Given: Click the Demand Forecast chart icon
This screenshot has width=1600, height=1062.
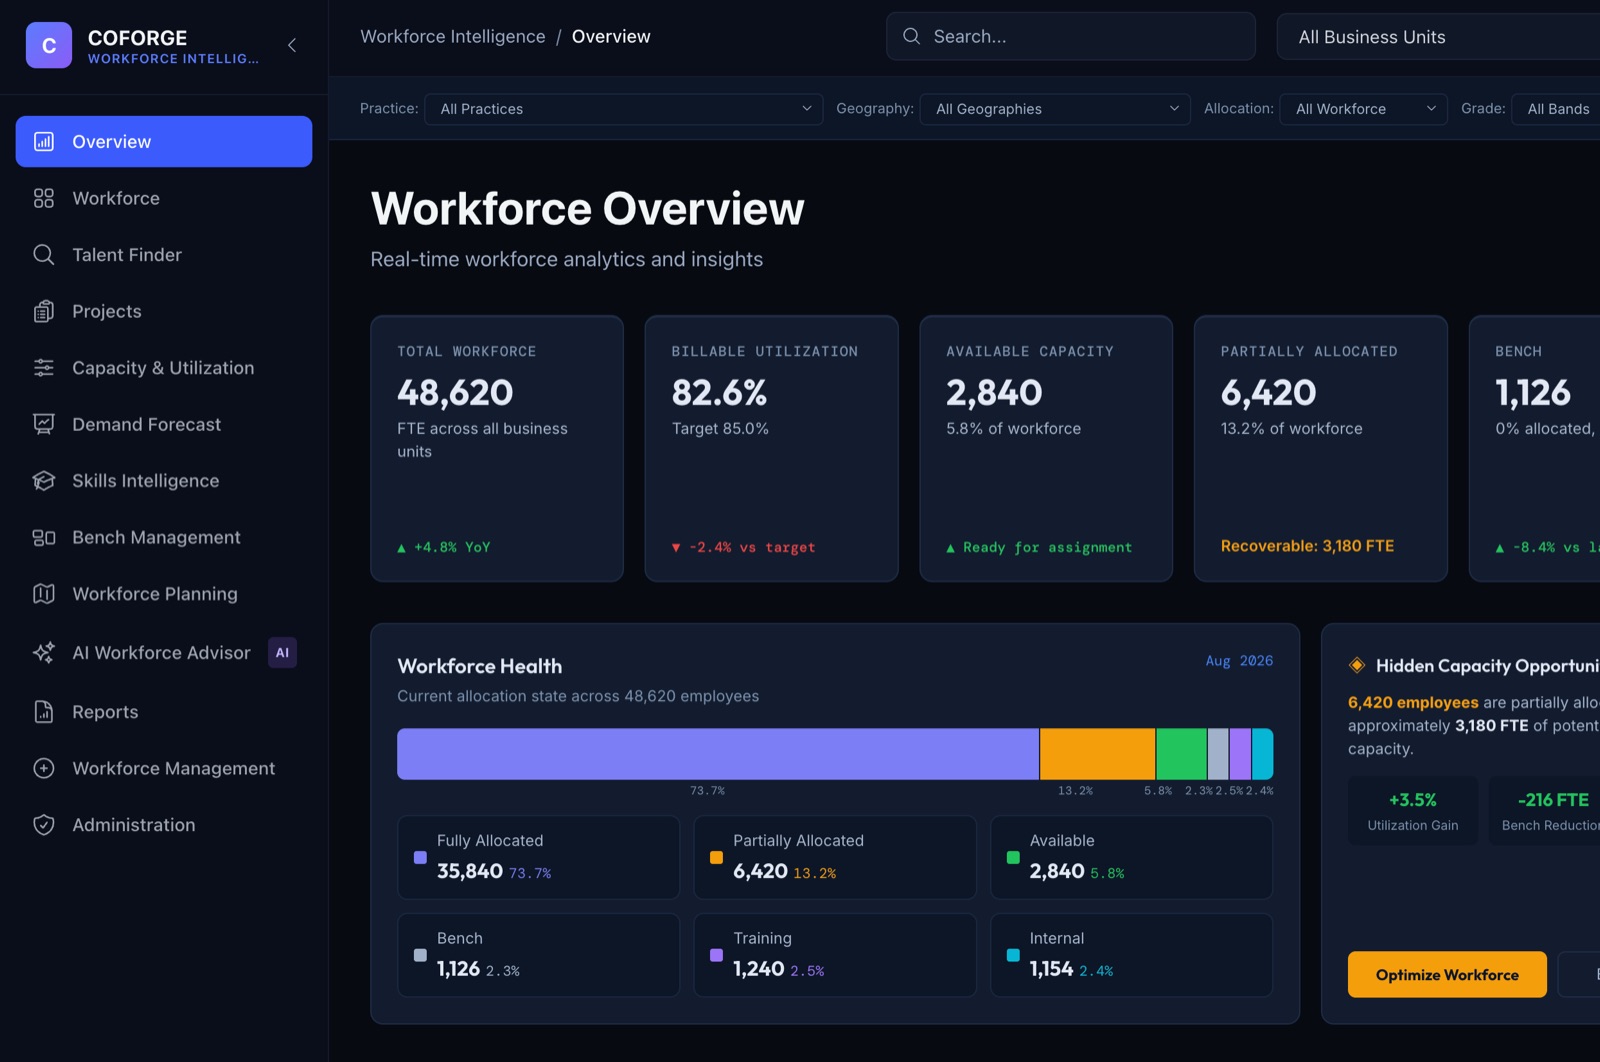Looking at the screenshot, I should (x=44, y=424).
